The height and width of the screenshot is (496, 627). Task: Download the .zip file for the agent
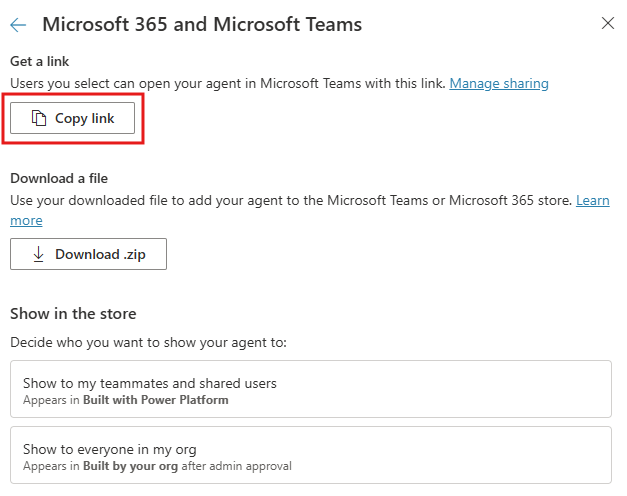[x=88, y=254]
